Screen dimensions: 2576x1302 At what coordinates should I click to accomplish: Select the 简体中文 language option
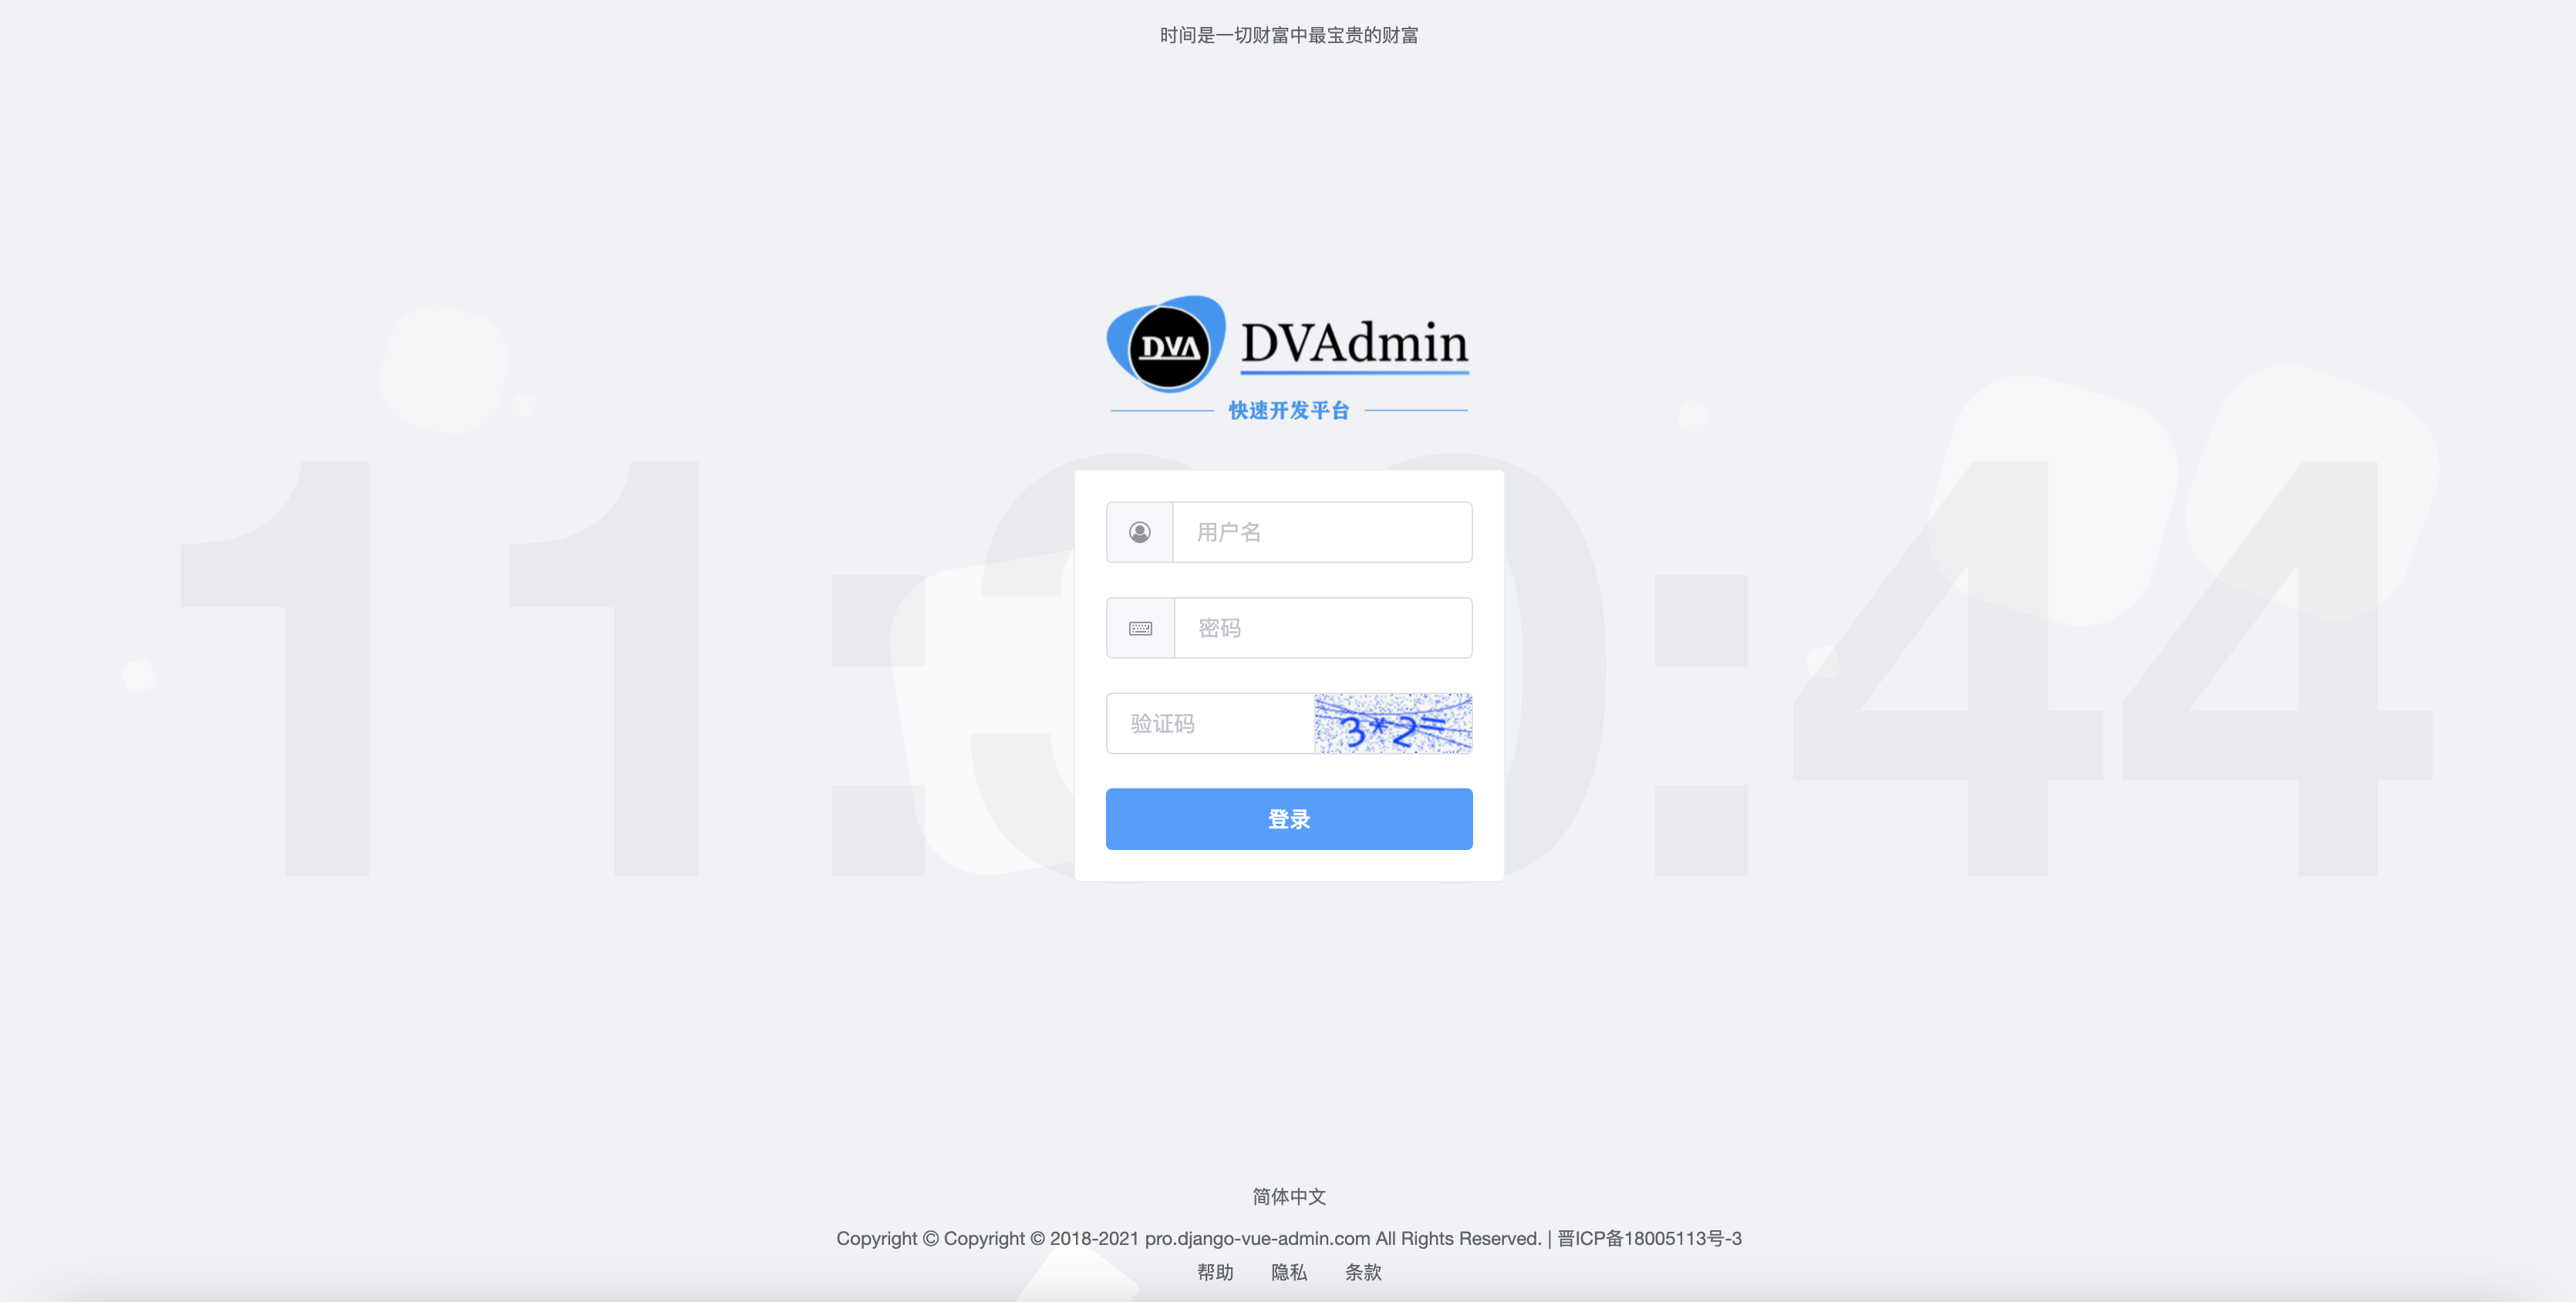1290,1196
